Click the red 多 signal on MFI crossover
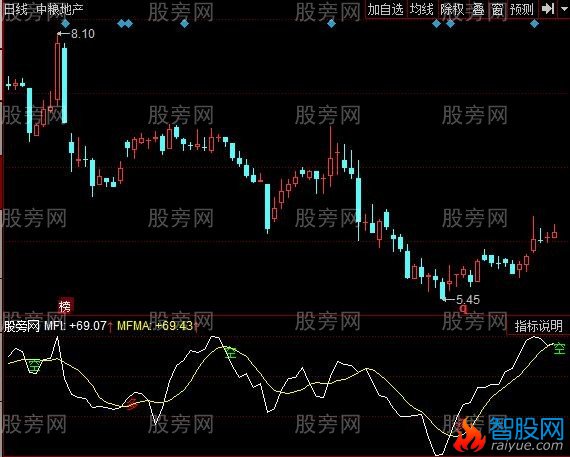This screenshot has width=570, height=457. pos(132,403)
